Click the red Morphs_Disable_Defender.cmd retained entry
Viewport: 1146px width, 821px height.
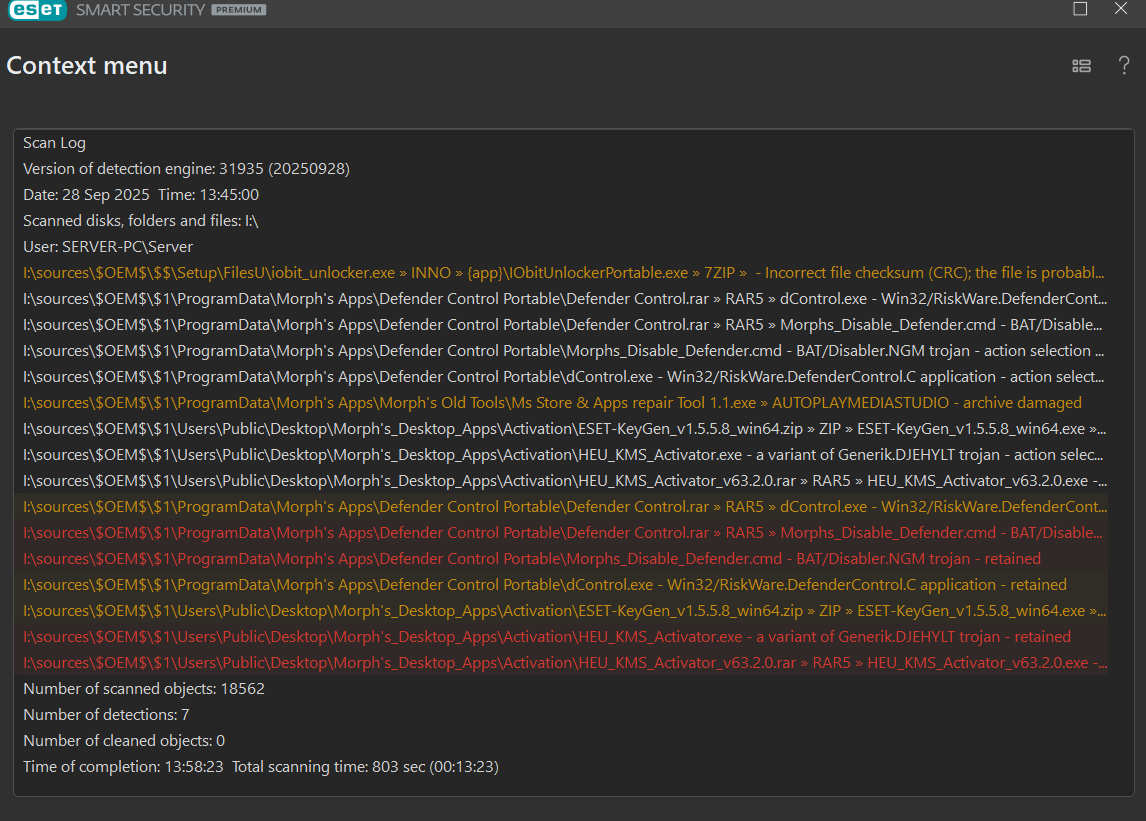click(531, 559)
